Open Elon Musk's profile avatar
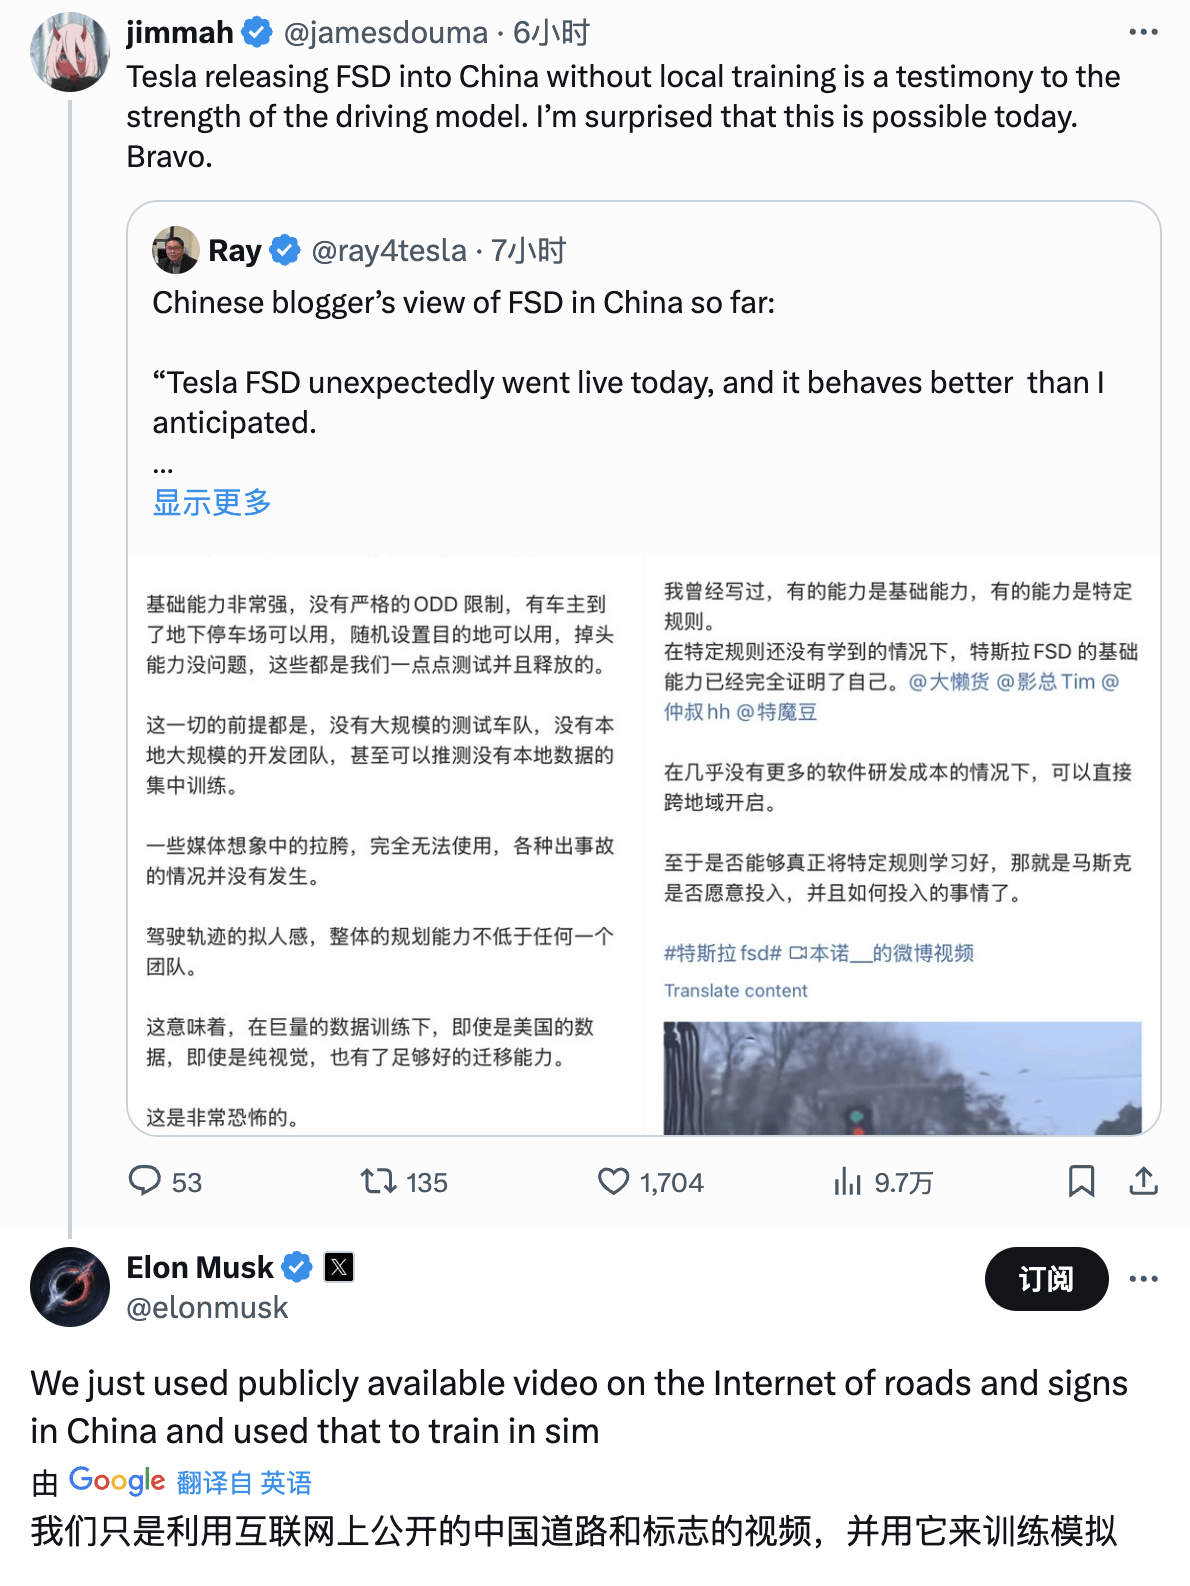The width and height of the screenshot is (1190, 1586). [69, 1287]
